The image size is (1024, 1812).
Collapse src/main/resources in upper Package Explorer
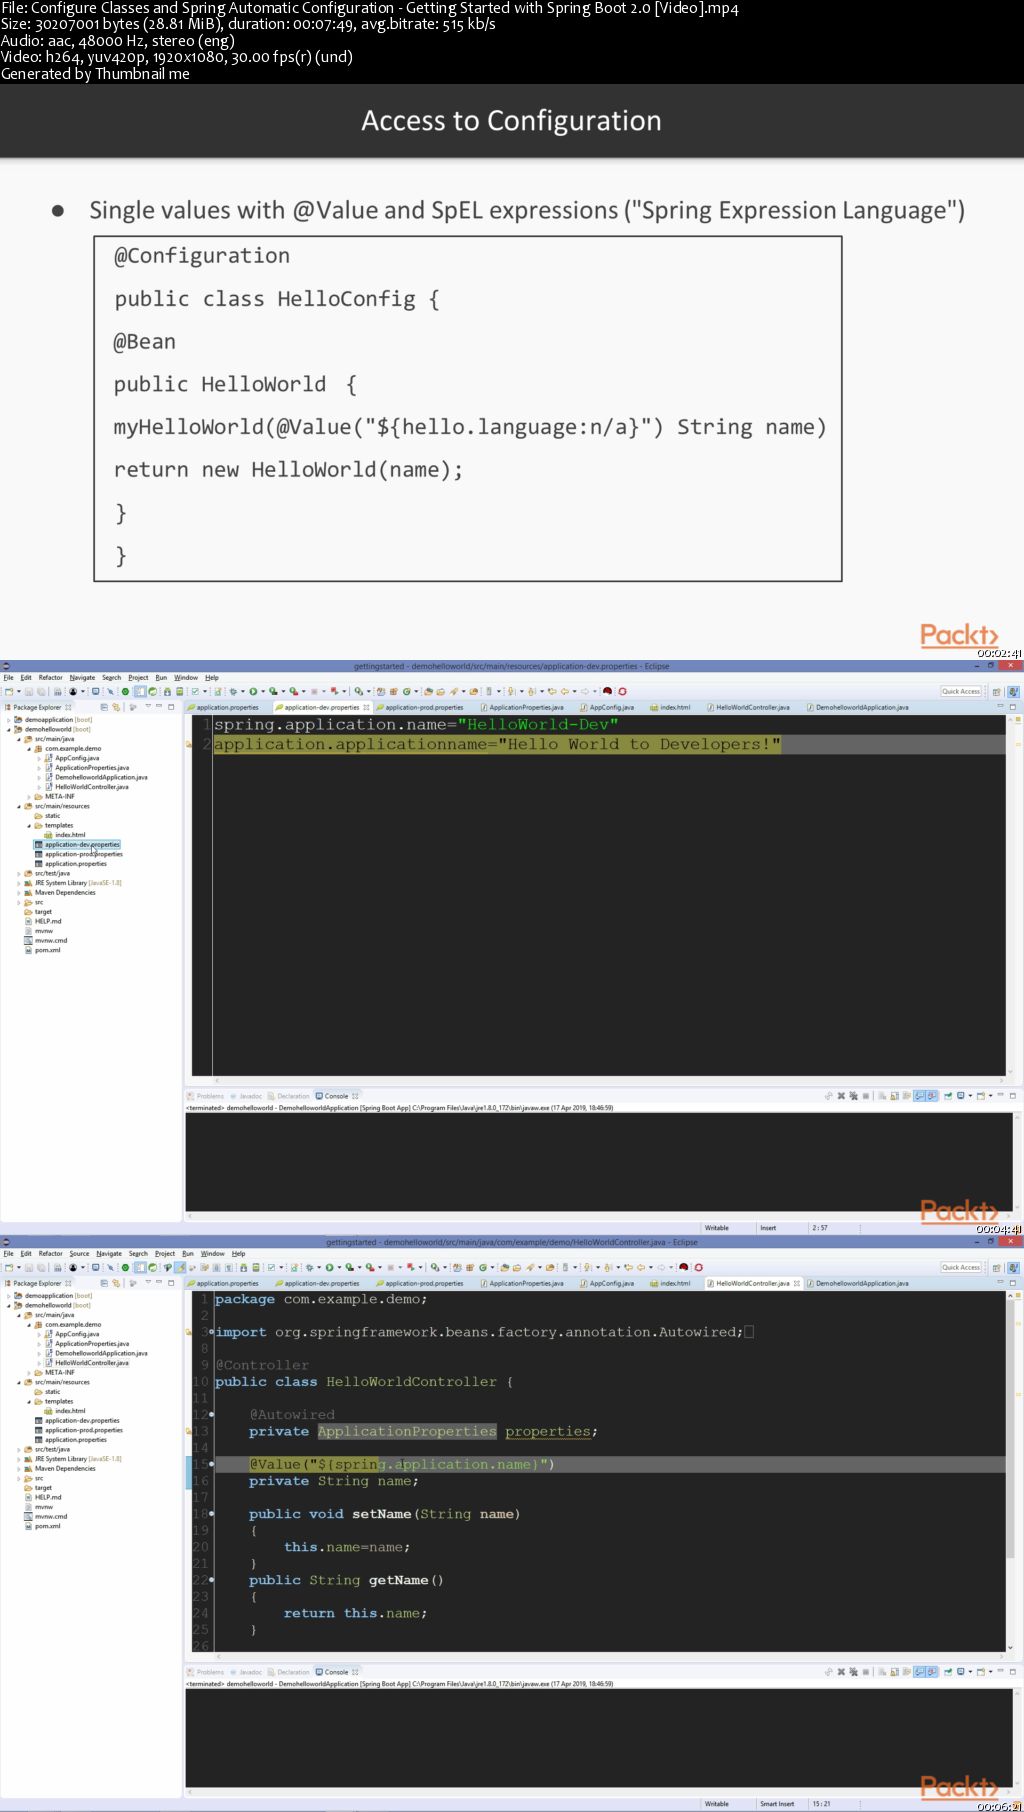(19, 806)
